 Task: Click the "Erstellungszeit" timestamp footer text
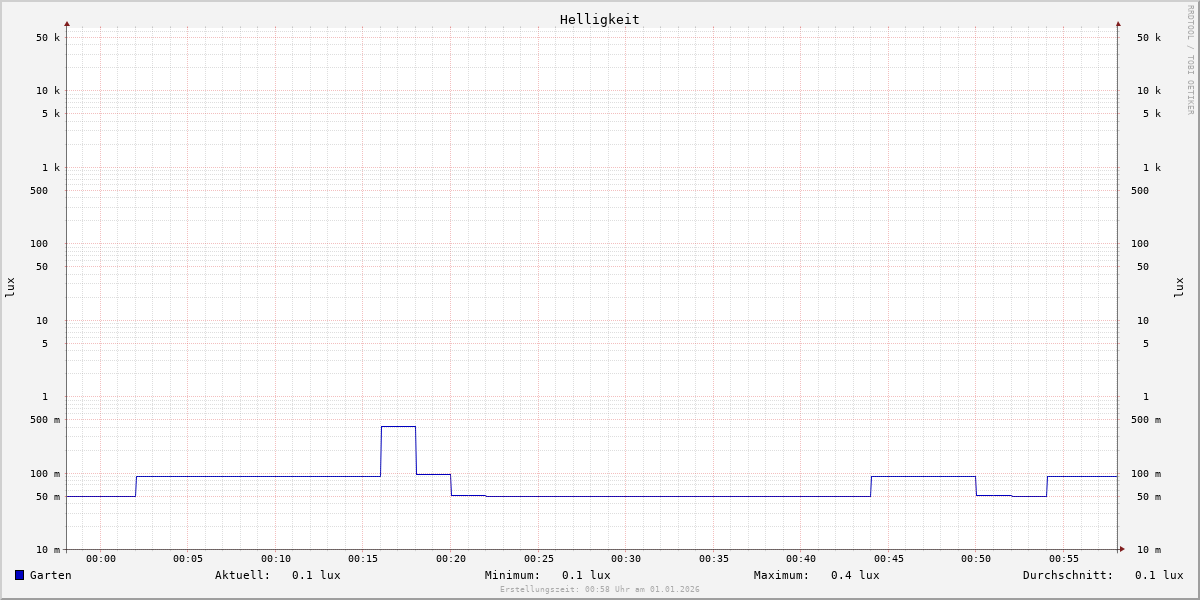(x=600, y=590)
